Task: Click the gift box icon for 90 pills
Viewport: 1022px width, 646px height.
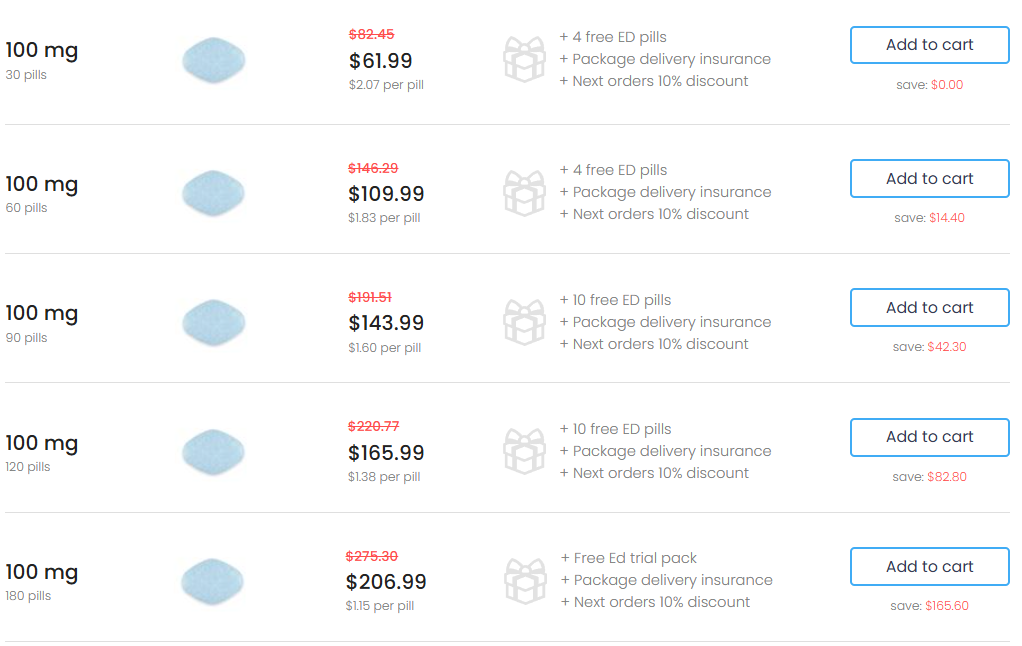Action: tap(524, 322)
